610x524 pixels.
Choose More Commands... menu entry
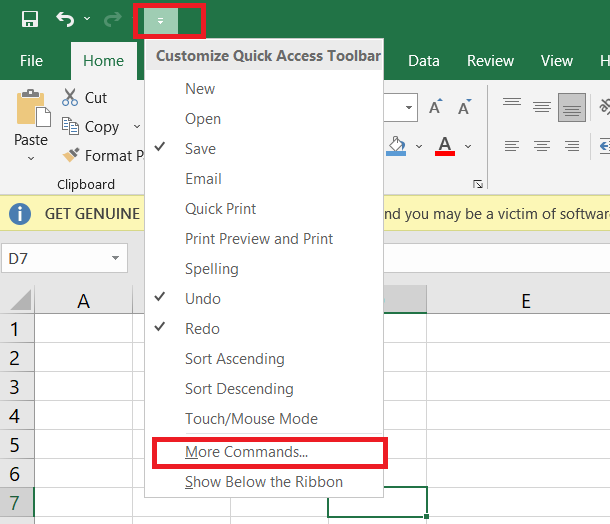tap(264, 452)
